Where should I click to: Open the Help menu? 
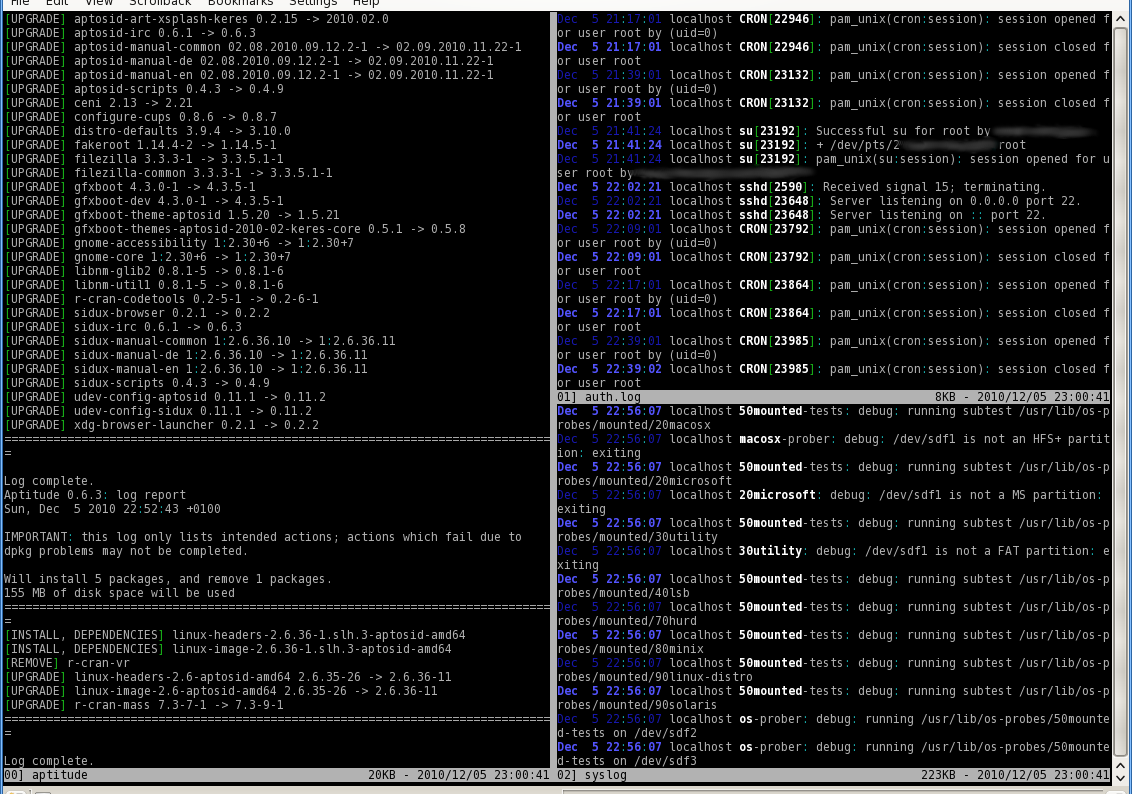coord(366,3)
